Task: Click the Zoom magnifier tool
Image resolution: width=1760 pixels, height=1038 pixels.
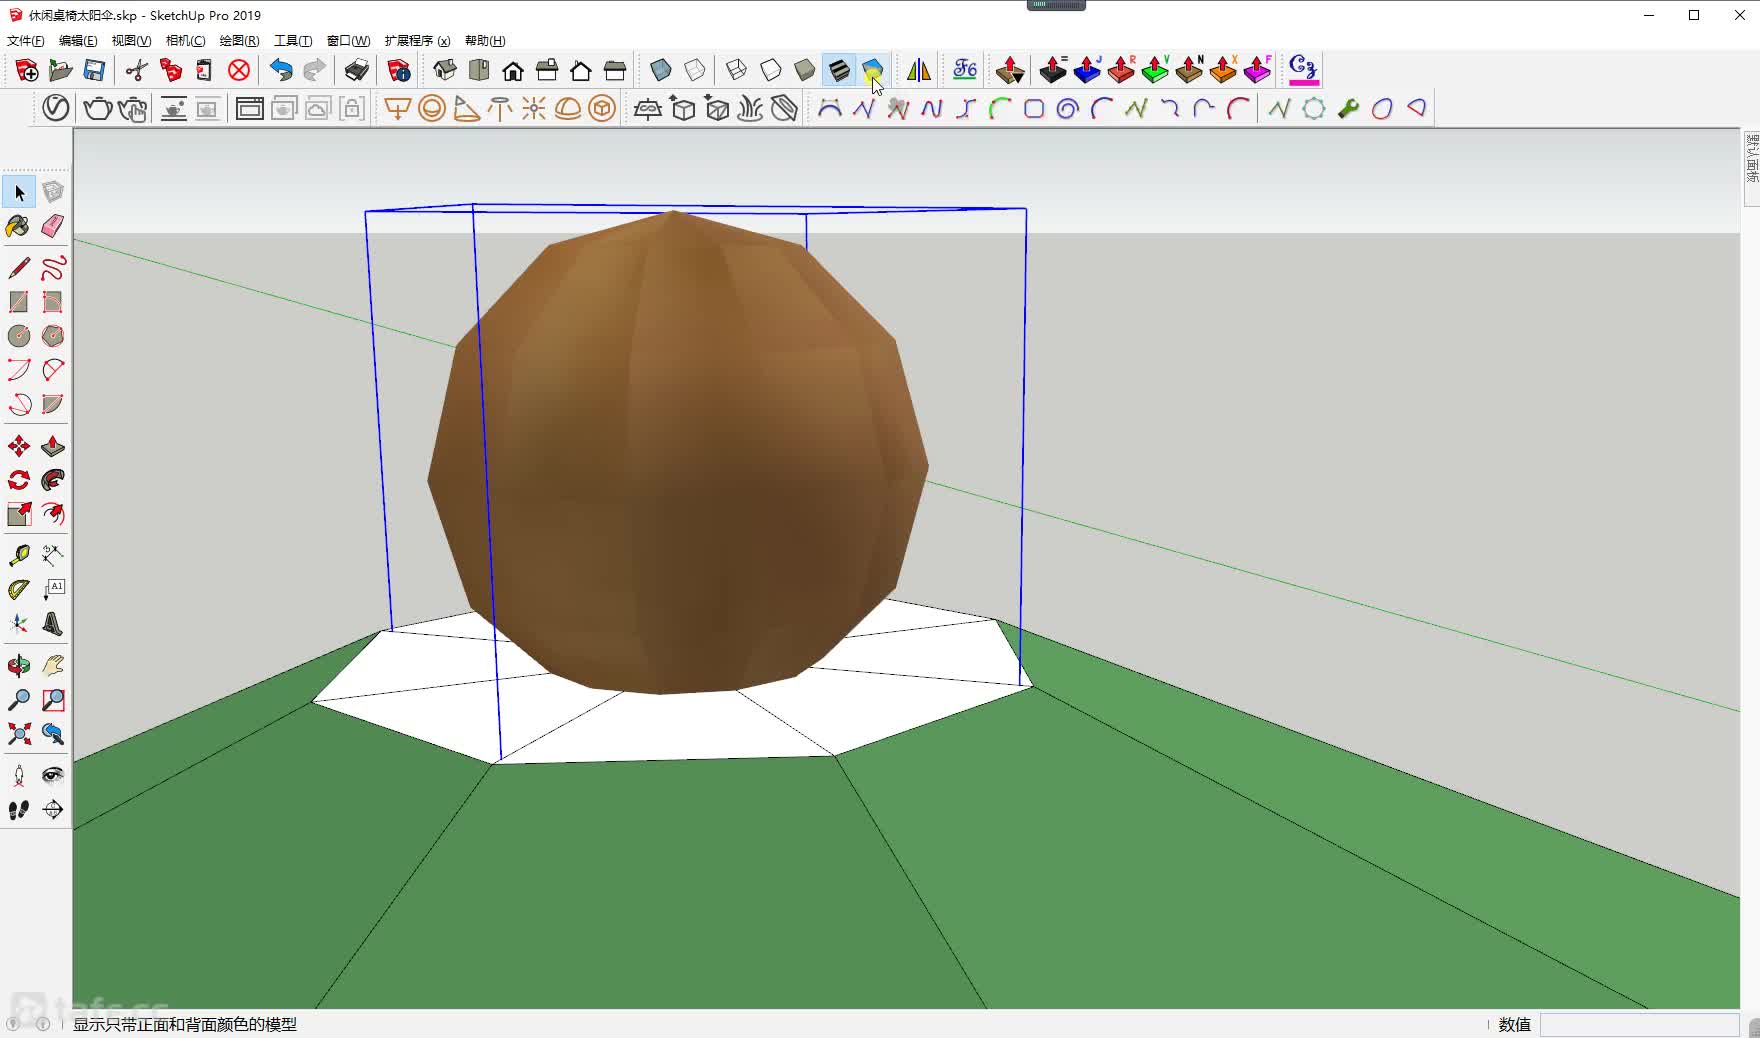Action: [x=19, y=700]
